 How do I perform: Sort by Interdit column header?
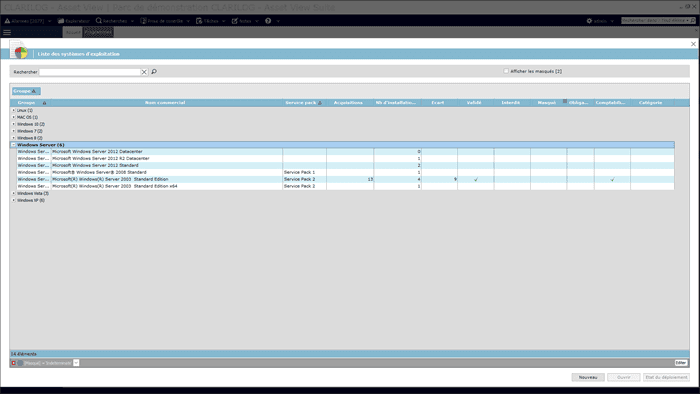511,103
